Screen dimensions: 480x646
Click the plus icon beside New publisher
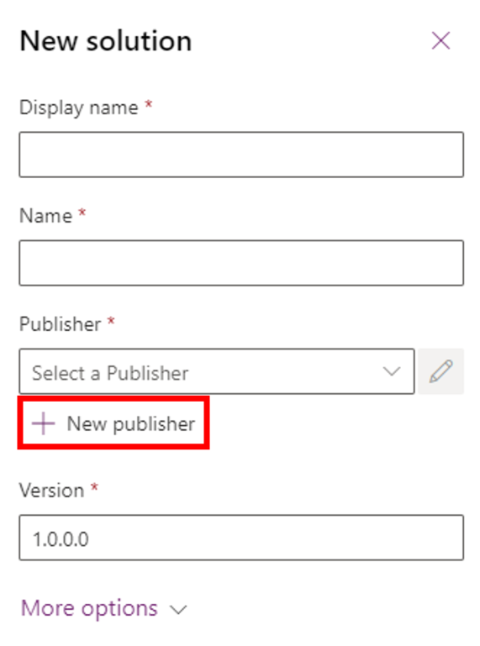click(43, 424)
